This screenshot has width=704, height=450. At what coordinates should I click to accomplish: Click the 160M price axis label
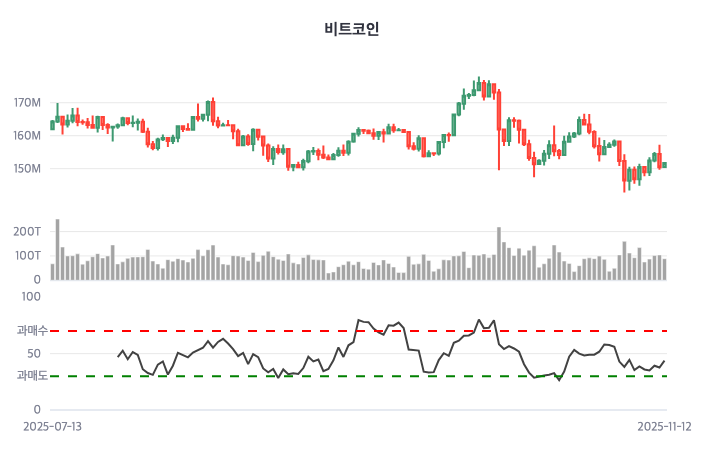click(x=27, y=136)
